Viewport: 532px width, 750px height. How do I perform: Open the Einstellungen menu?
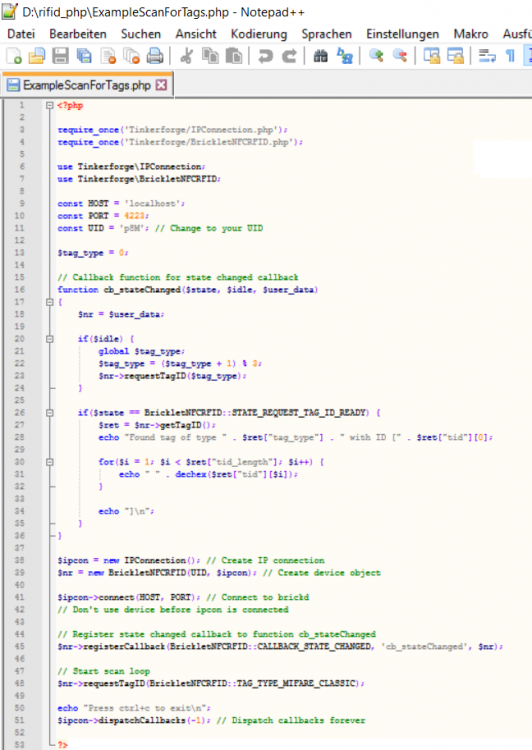pos(402,34)
